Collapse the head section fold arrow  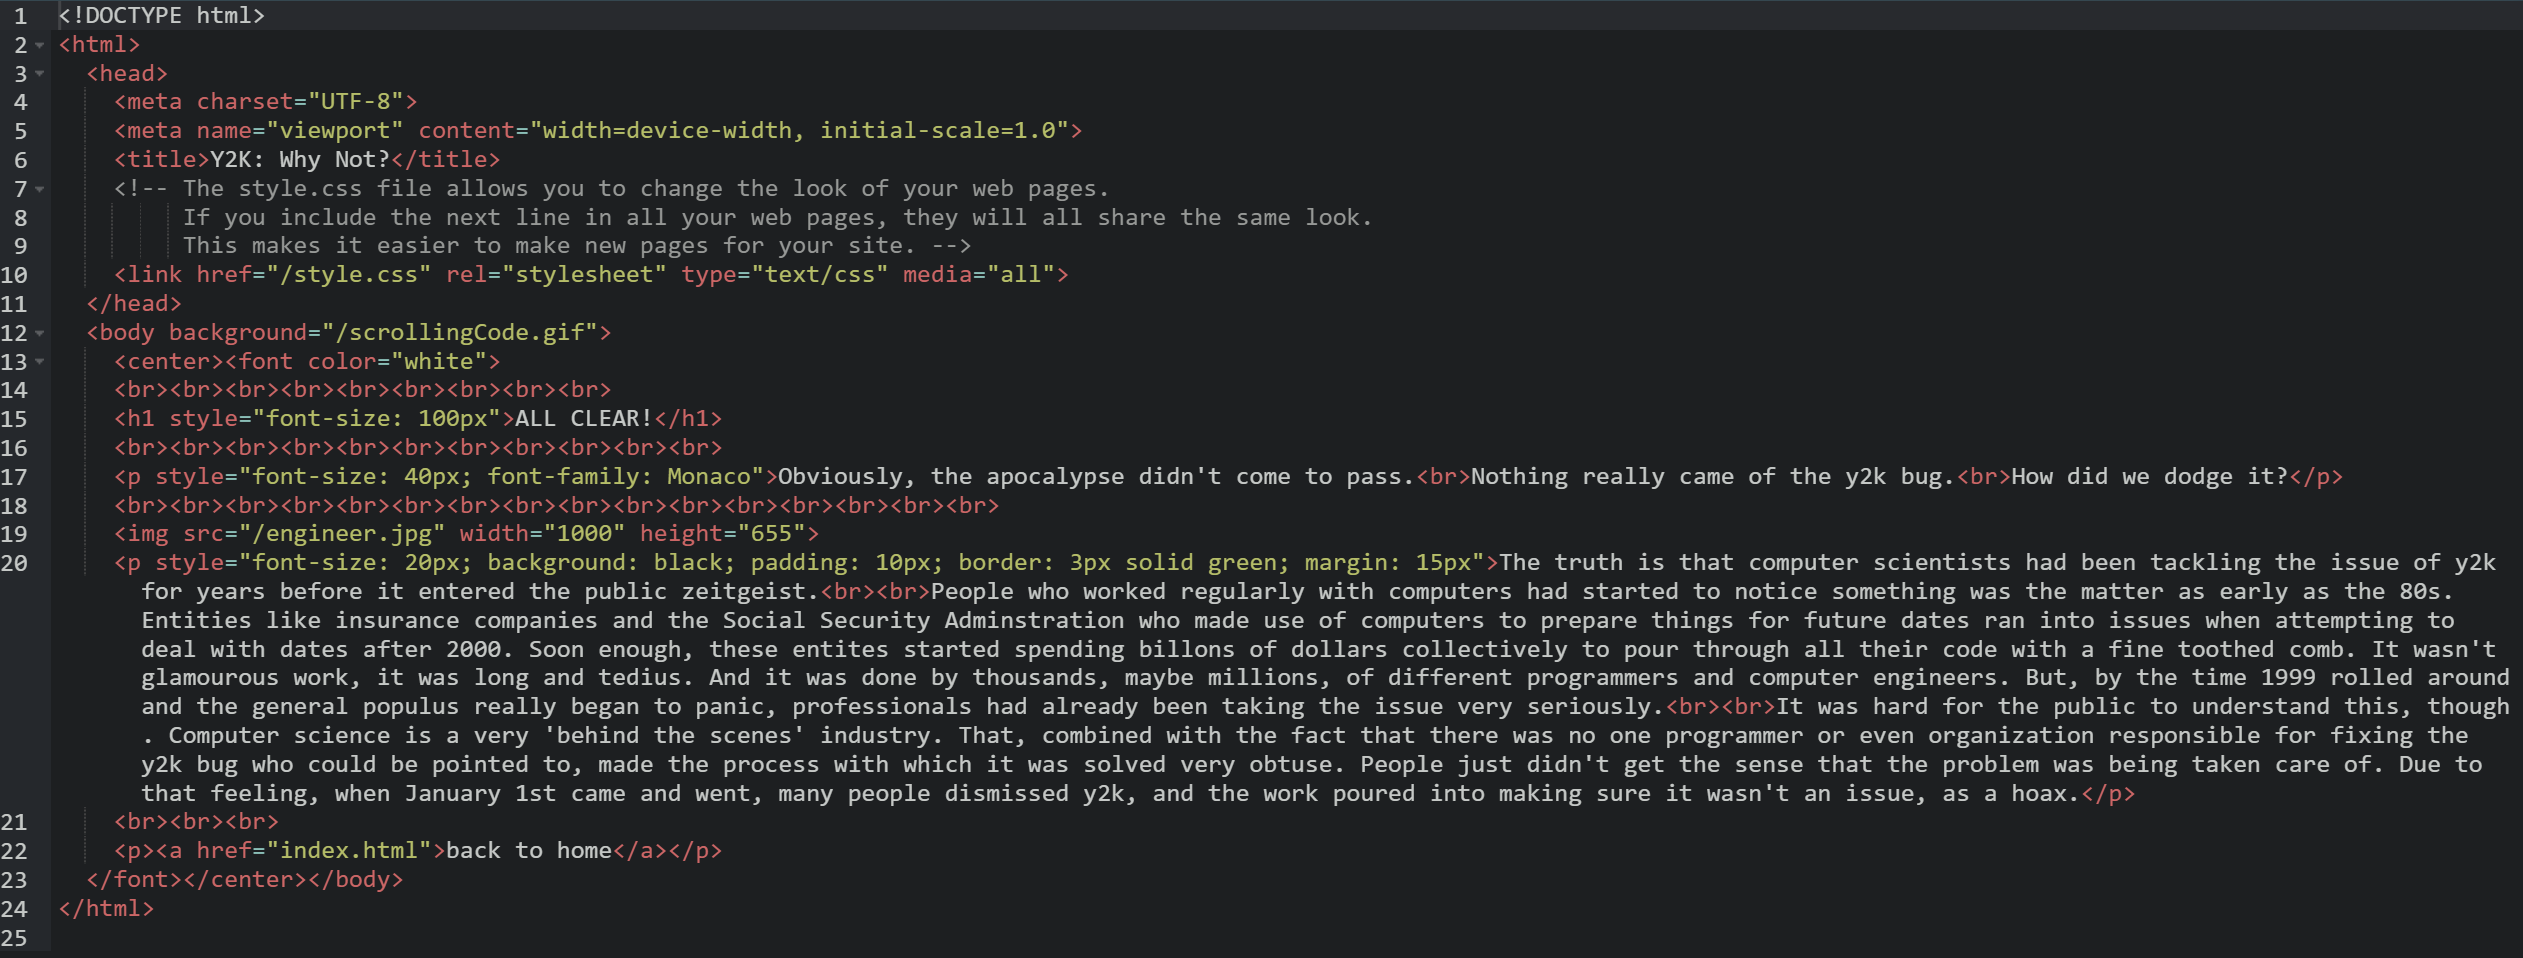click(40, 74)
